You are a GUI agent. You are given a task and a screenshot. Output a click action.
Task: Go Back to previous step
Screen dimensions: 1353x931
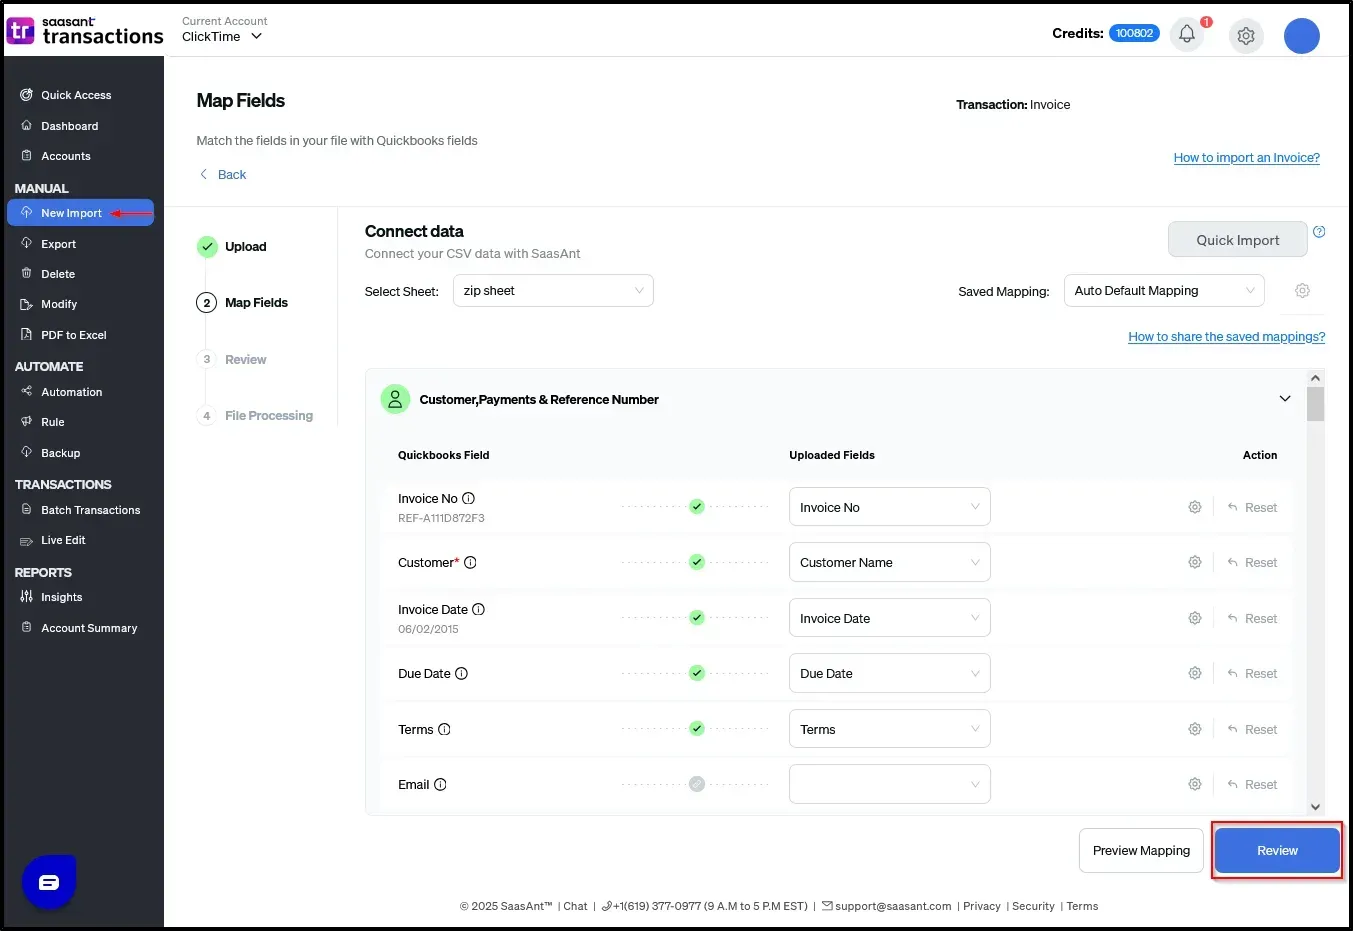click(223, 174)
